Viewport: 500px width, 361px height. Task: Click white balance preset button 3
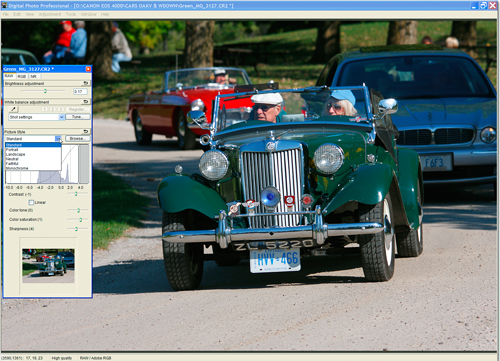tap(60, 109)
